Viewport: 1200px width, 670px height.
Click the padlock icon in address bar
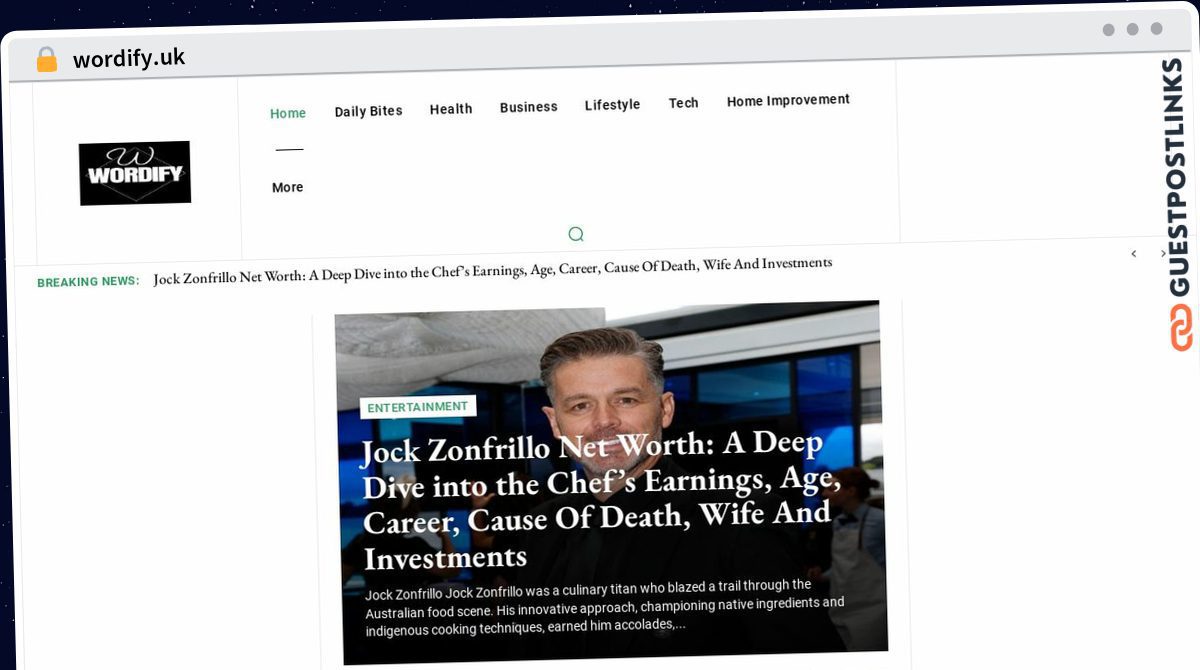tap(46, 60)
